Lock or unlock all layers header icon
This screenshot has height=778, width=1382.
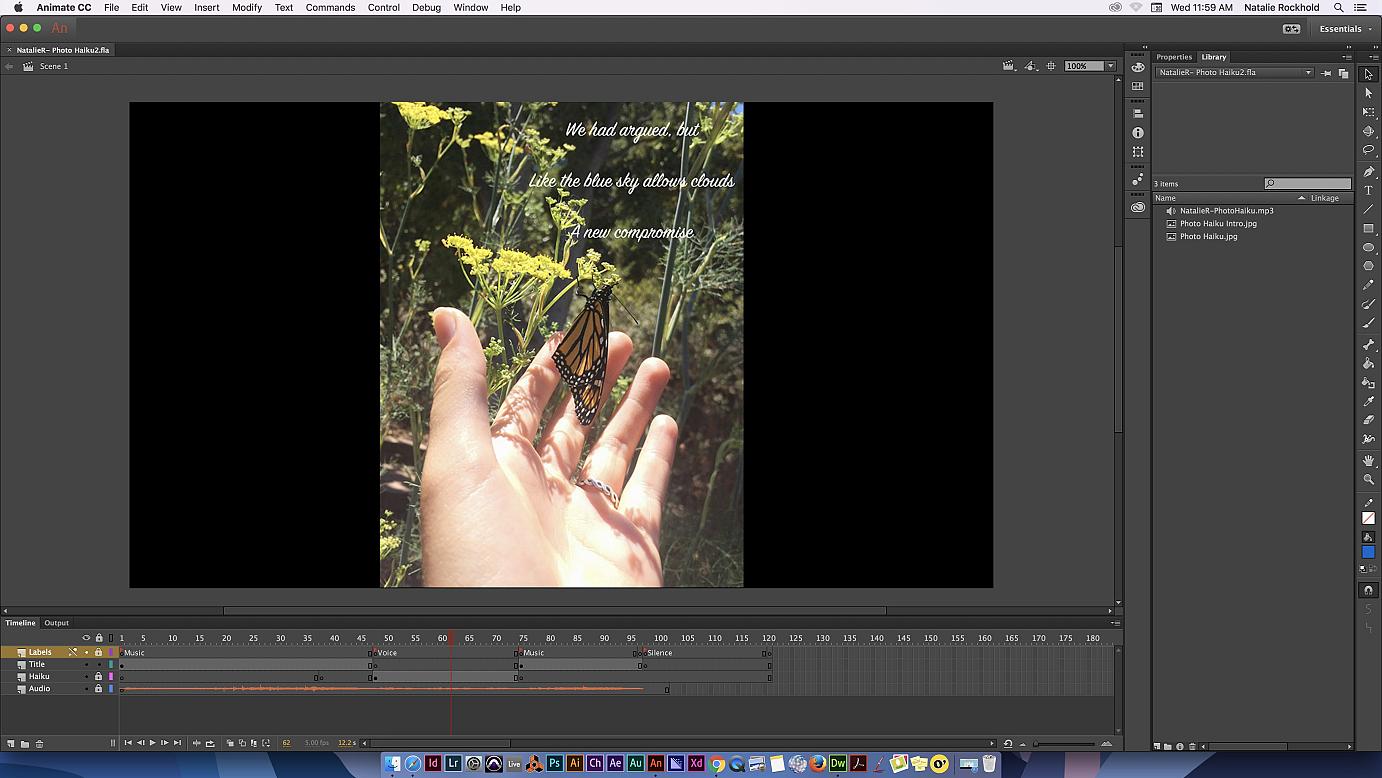coord(98,638)
